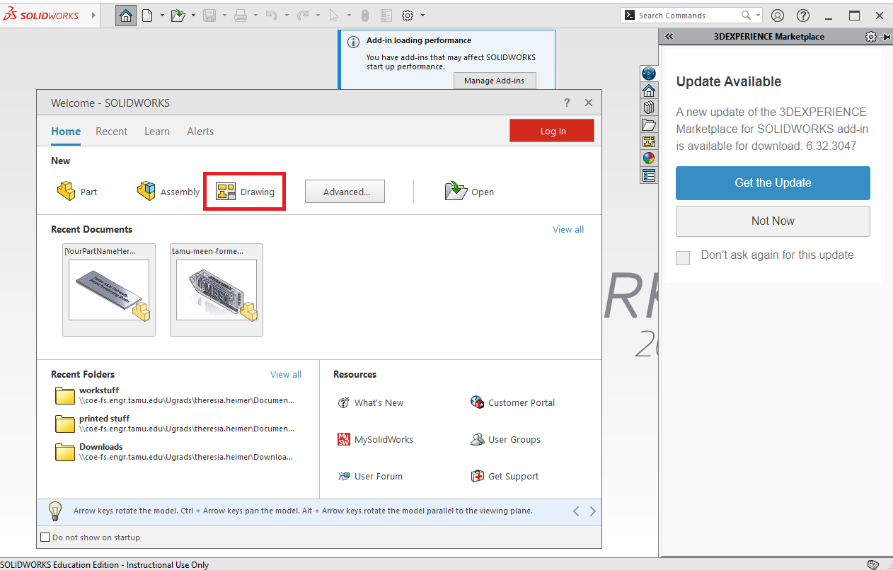Enable Do not show on startup
The height and width of the screenshot is (570, 893).
pyautogui.click(x=44, y=538)
